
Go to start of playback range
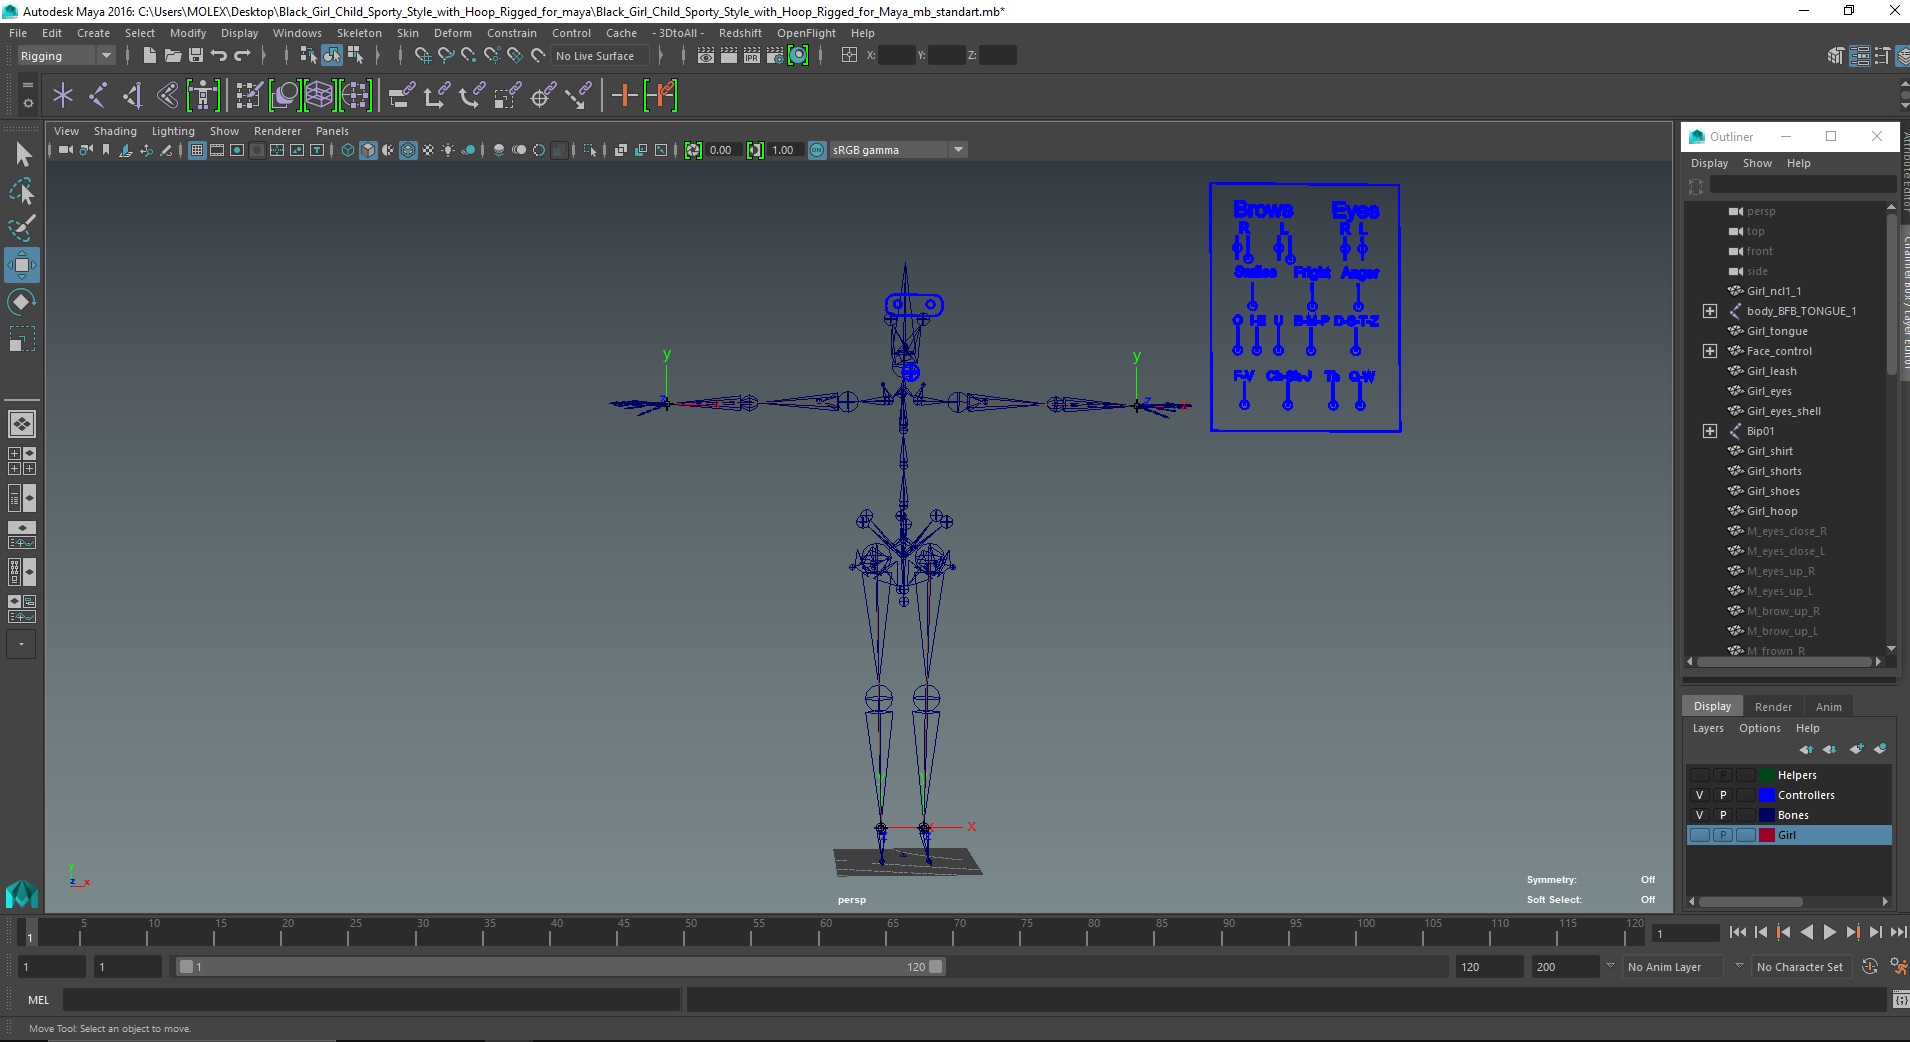click(1737, 932)
